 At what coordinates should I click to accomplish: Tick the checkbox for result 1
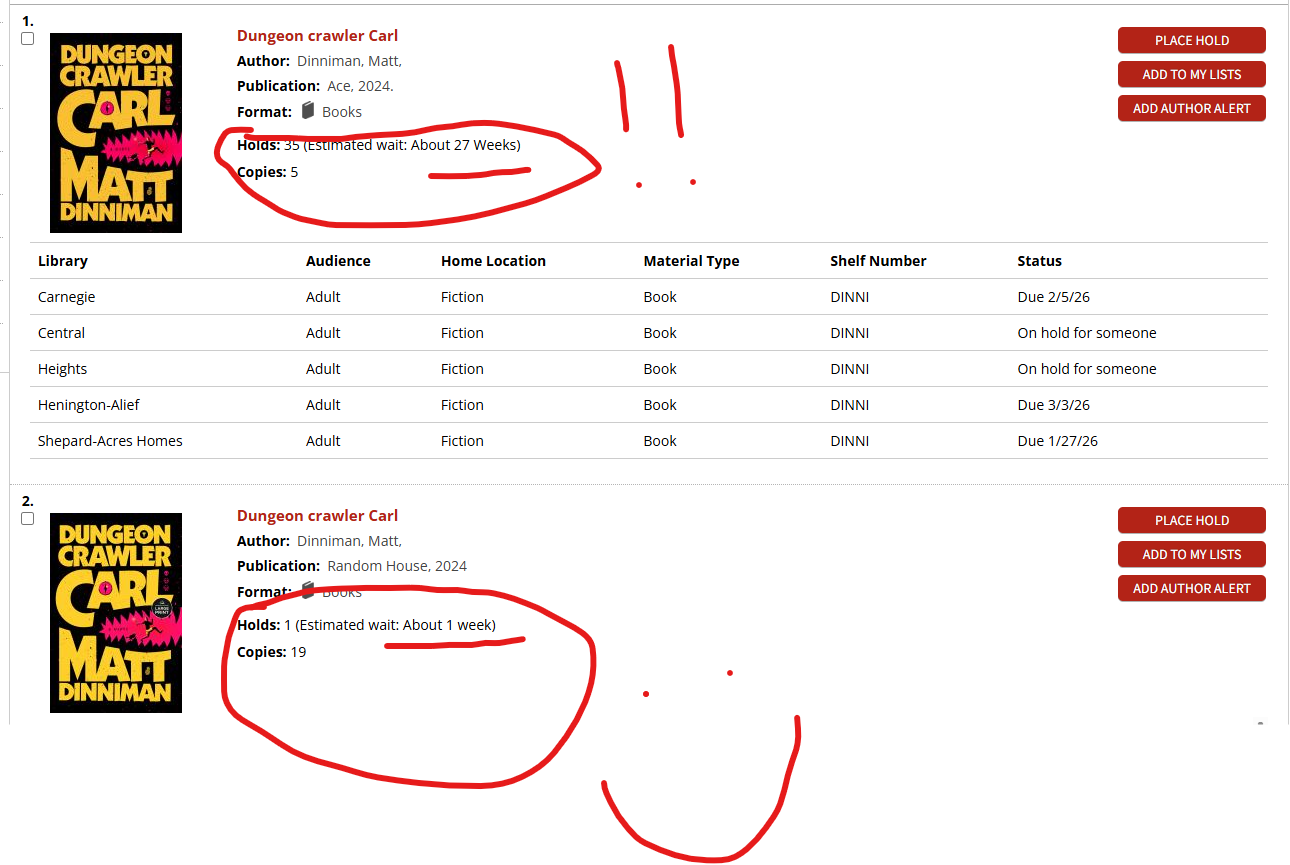[x=28, y=39]
